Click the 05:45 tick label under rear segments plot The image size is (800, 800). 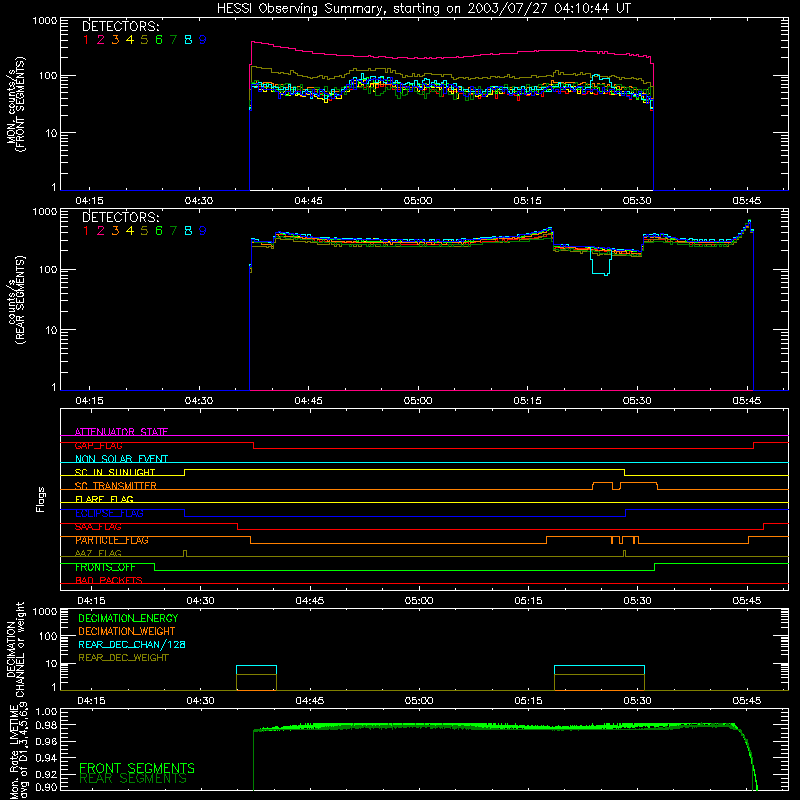746,401
